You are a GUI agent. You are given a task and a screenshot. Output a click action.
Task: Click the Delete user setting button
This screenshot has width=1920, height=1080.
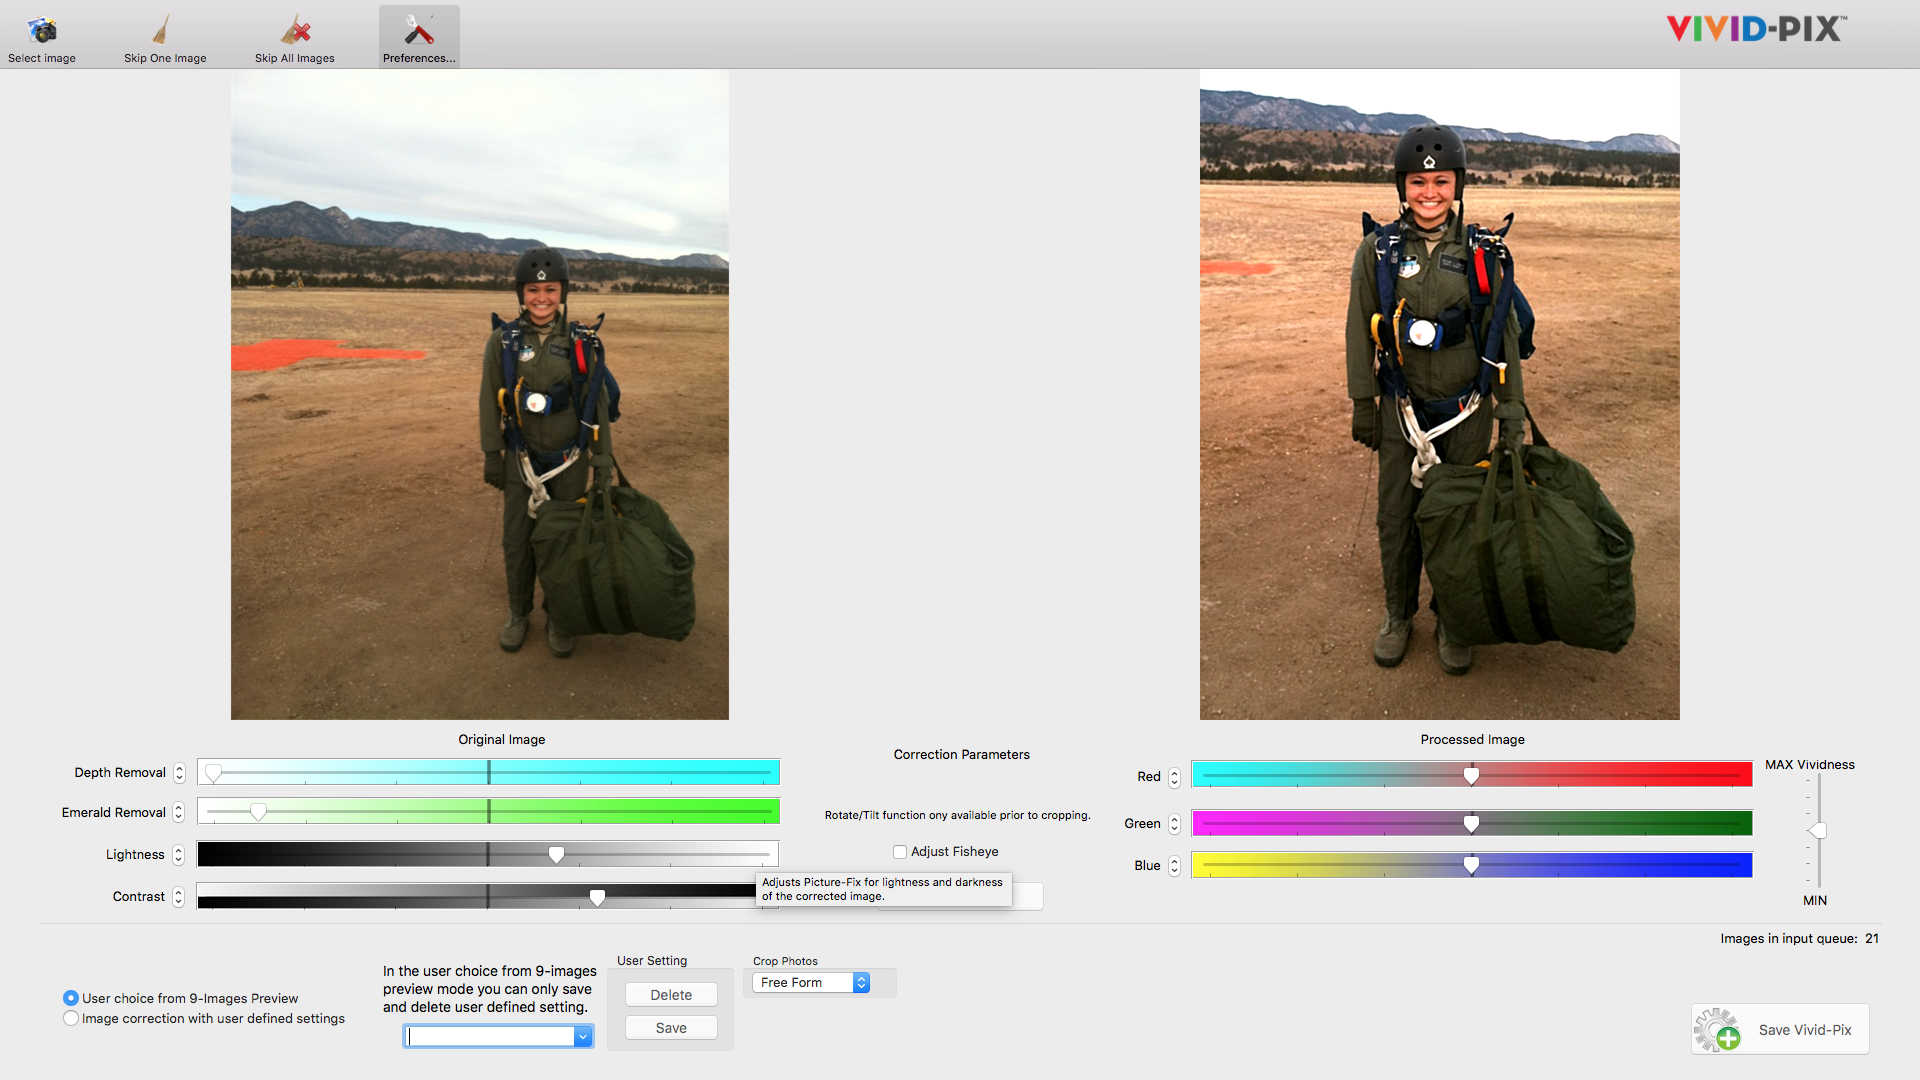671,995
